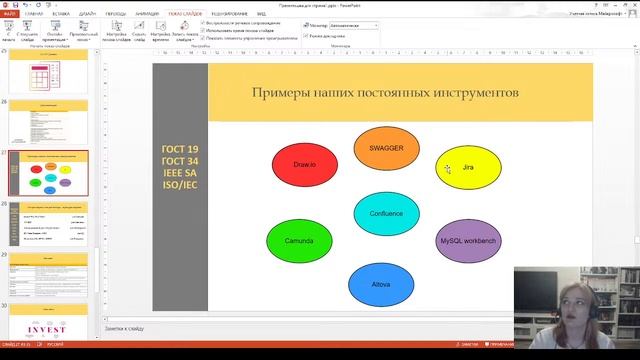Click the ГОСТ 19 sidebar text block

(x=180, y=167)
